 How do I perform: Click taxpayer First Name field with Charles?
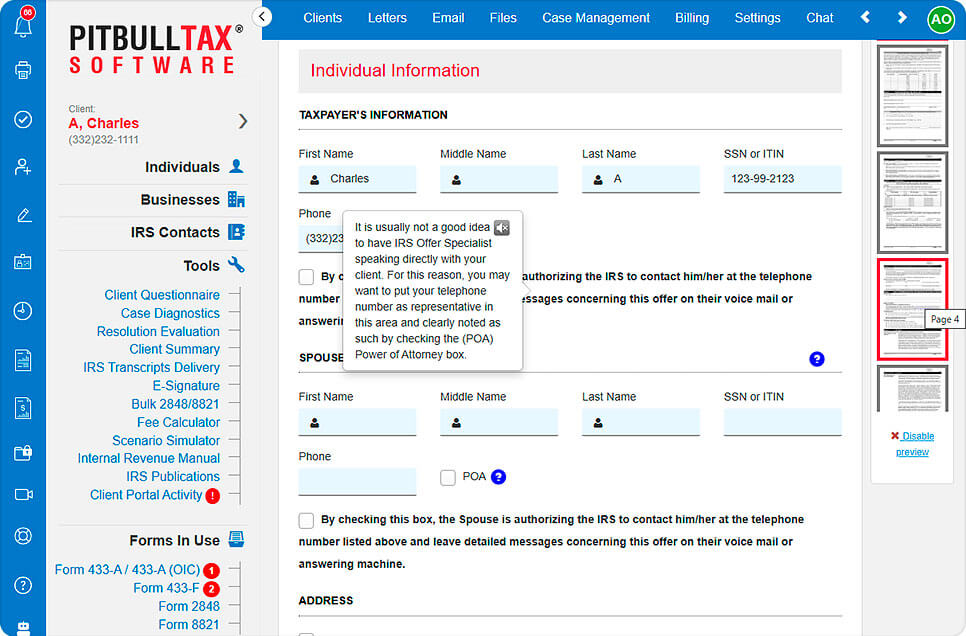[357, 179]
